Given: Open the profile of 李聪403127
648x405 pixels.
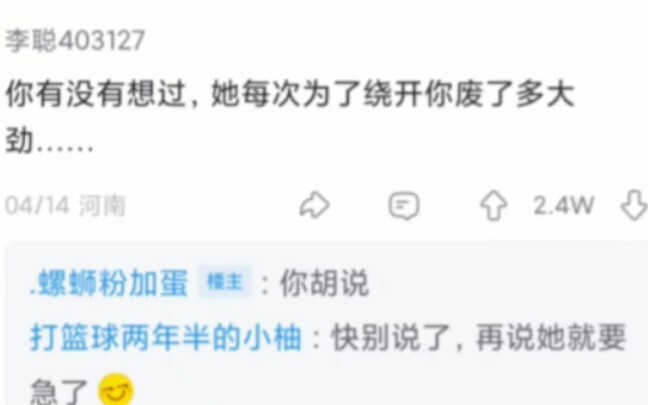Looking at the screenshot, I should pos(75,40).
